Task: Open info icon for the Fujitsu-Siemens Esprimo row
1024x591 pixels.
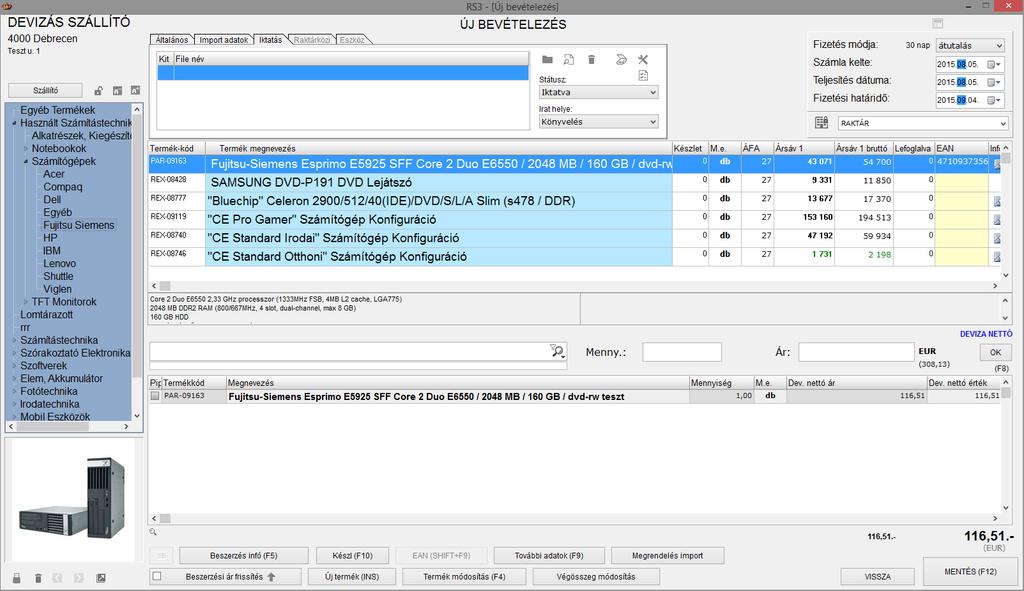Action: (x=997, y=165)
